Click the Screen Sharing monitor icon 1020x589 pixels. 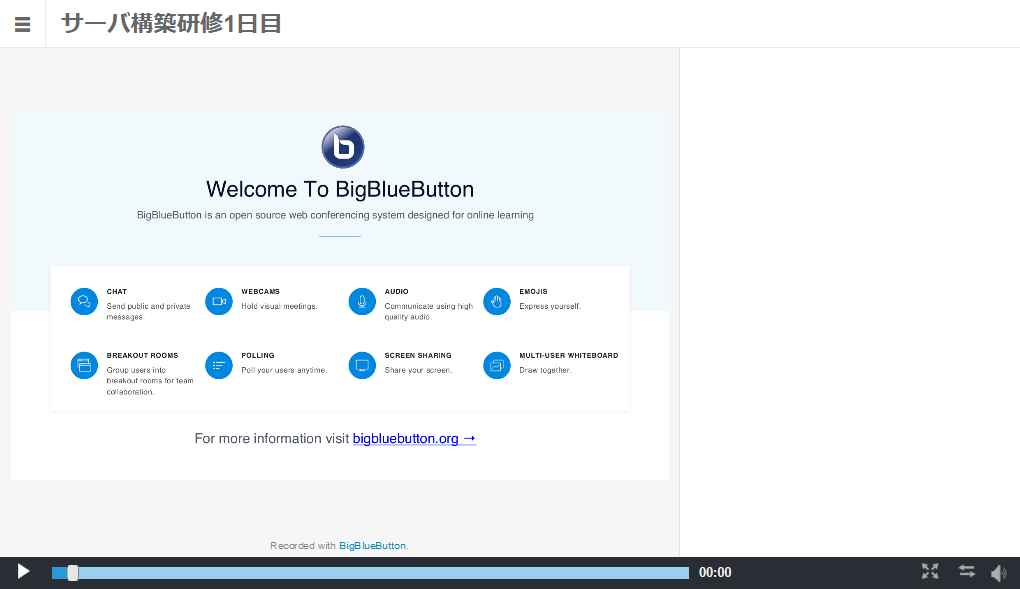pyautogui.click(x=362, y=365)
